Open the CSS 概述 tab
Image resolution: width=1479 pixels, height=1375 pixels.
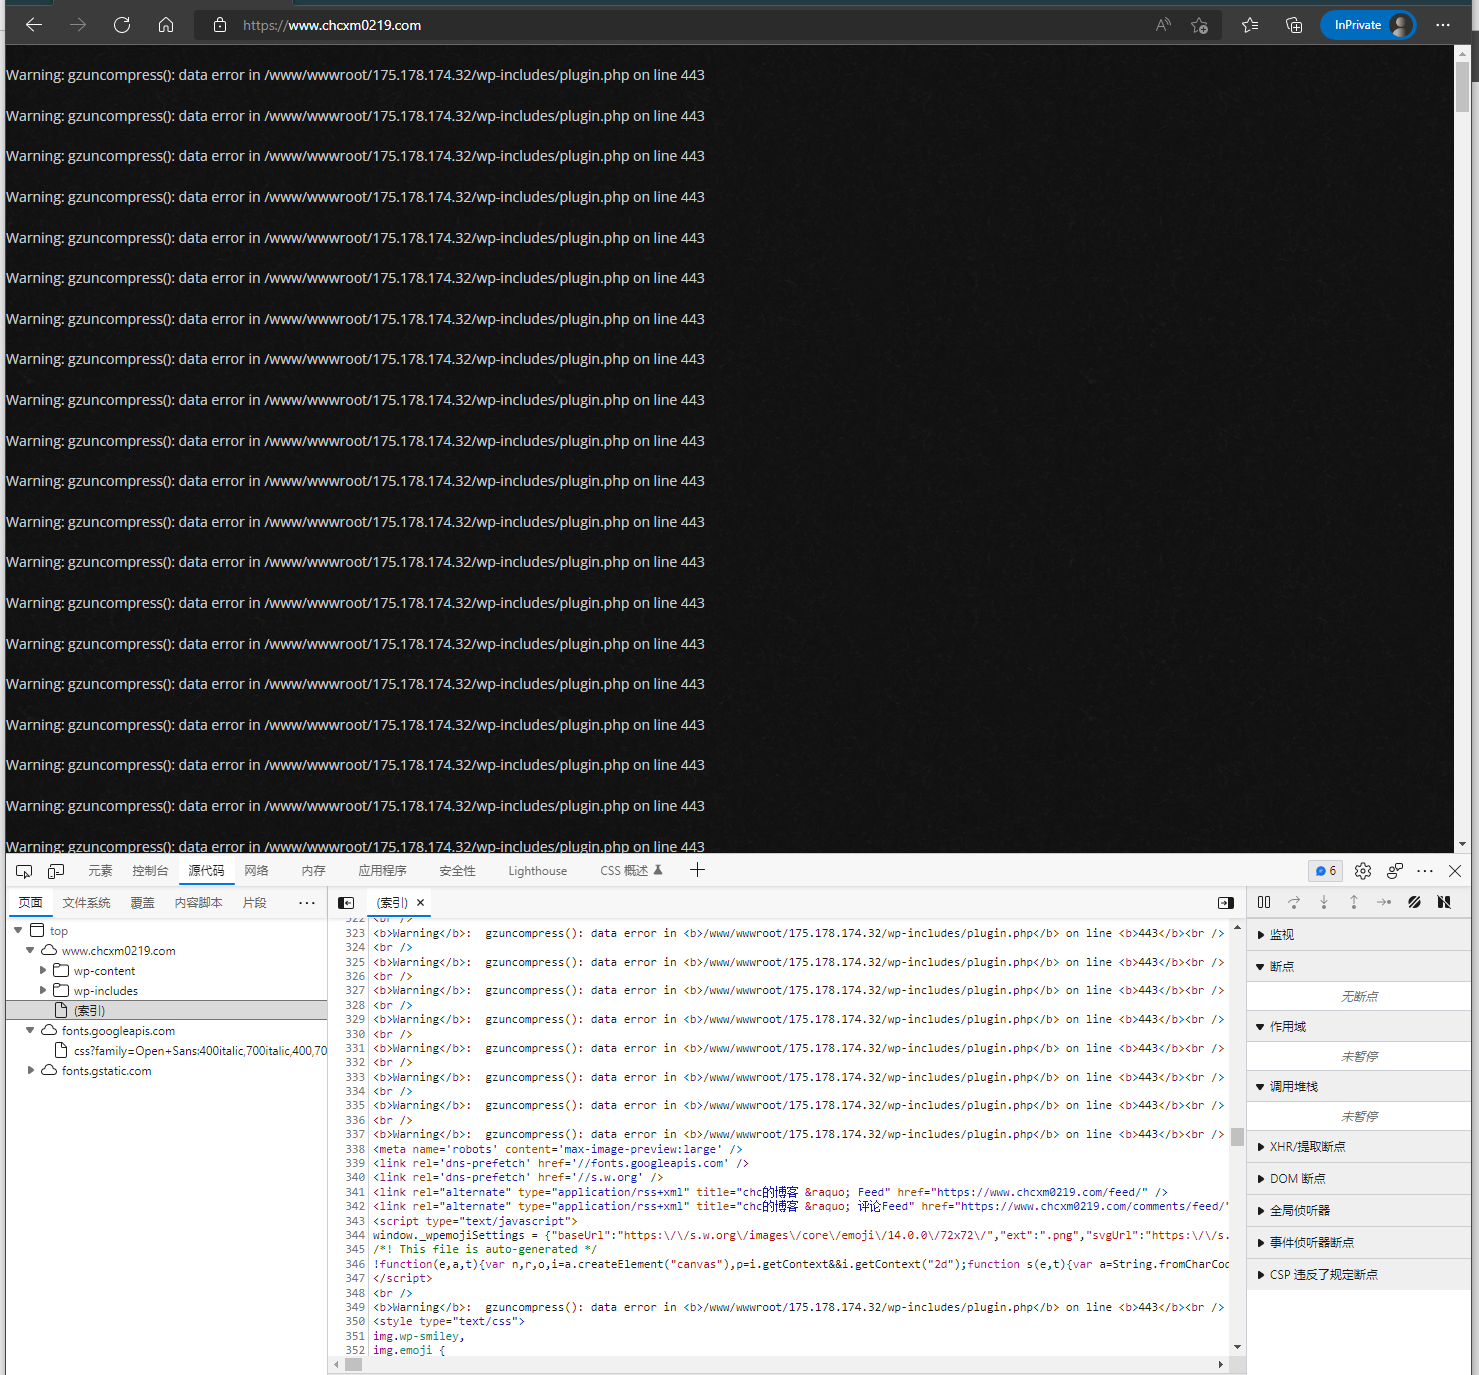(x=631, y=871)
